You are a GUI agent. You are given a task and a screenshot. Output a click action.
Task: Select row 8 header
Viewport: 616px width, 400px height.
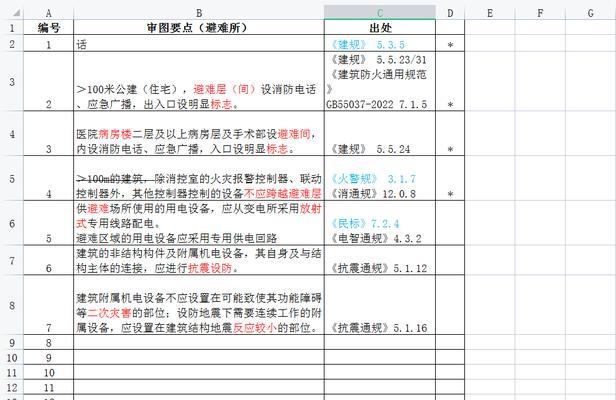point(12,305)
